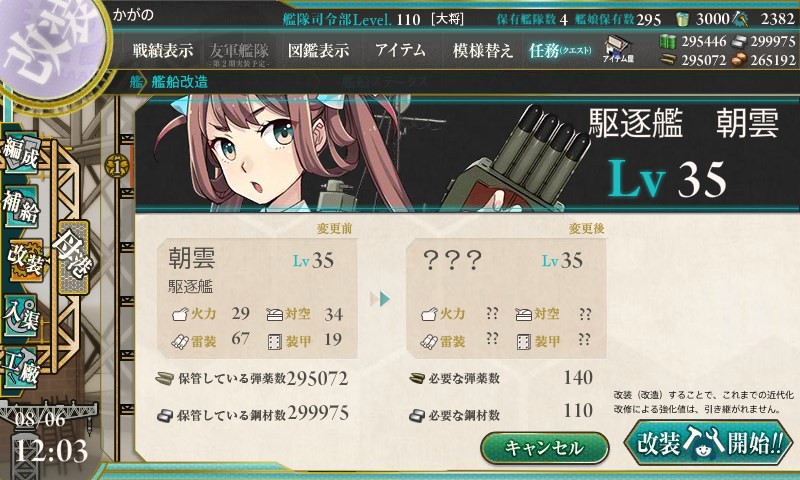The height and width of the screenshot is (480, 800).
Task: Open the 任務 quest menu
Action: [560, 50]
